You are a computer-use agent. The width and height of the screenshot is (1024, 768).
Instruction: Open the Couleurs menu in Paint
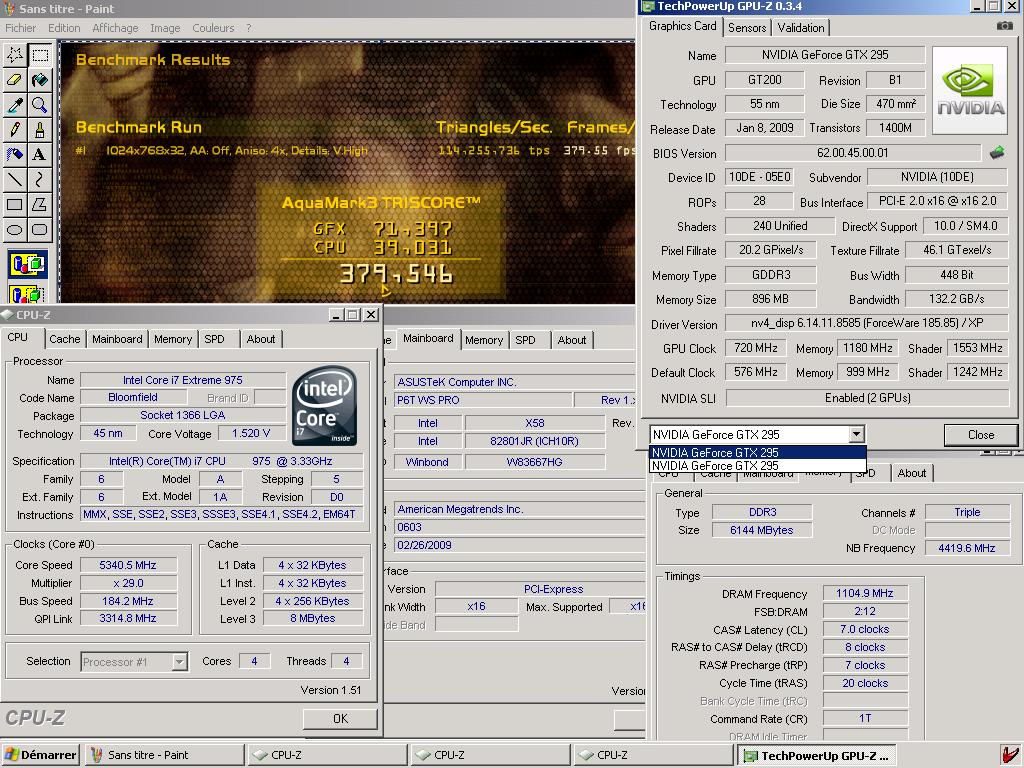coord(213,28)
